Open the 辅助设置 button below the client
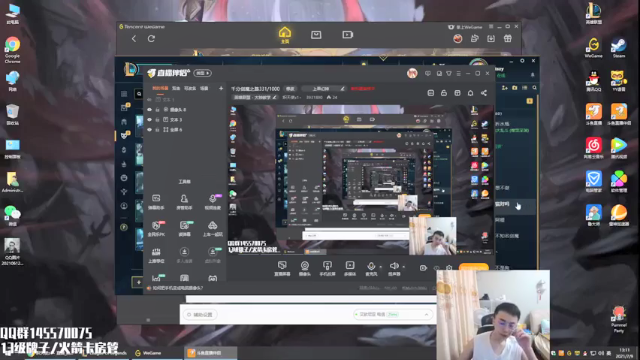The width and height of the screenshot is (640, 360). pos(200,315)
